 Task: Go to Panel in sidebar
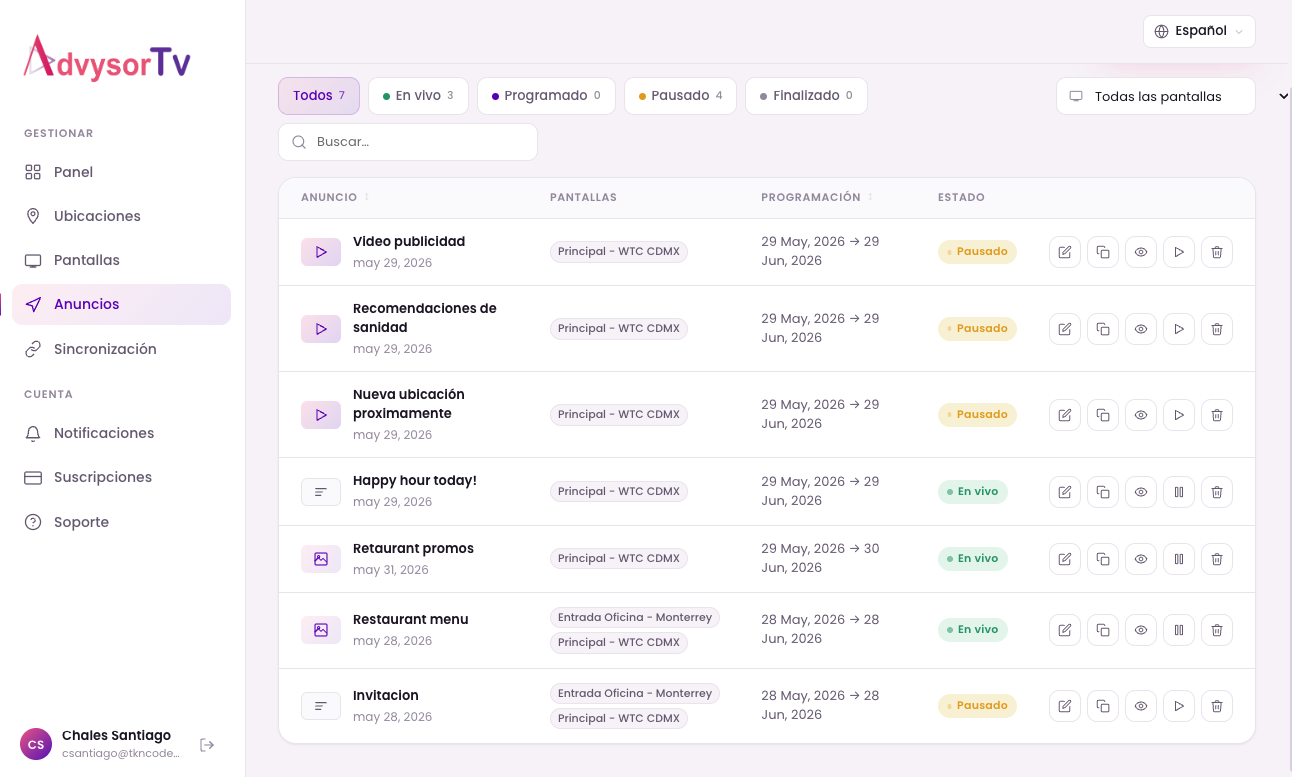(122, 172)
